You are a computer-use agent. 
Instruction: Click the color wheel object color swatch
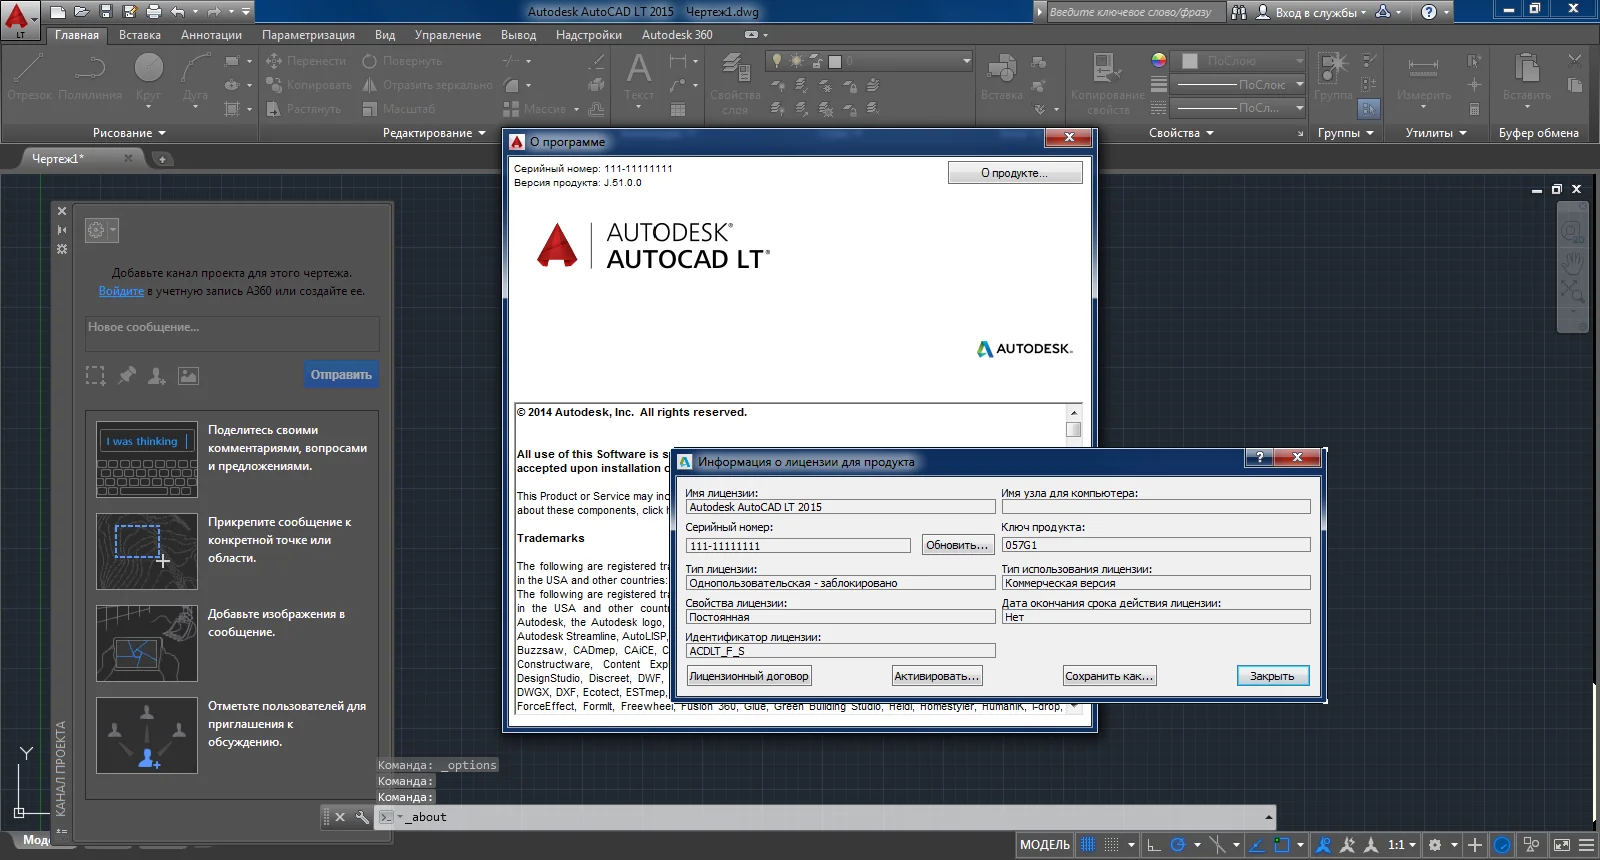pyautogui.click(x=1158, y=61)
